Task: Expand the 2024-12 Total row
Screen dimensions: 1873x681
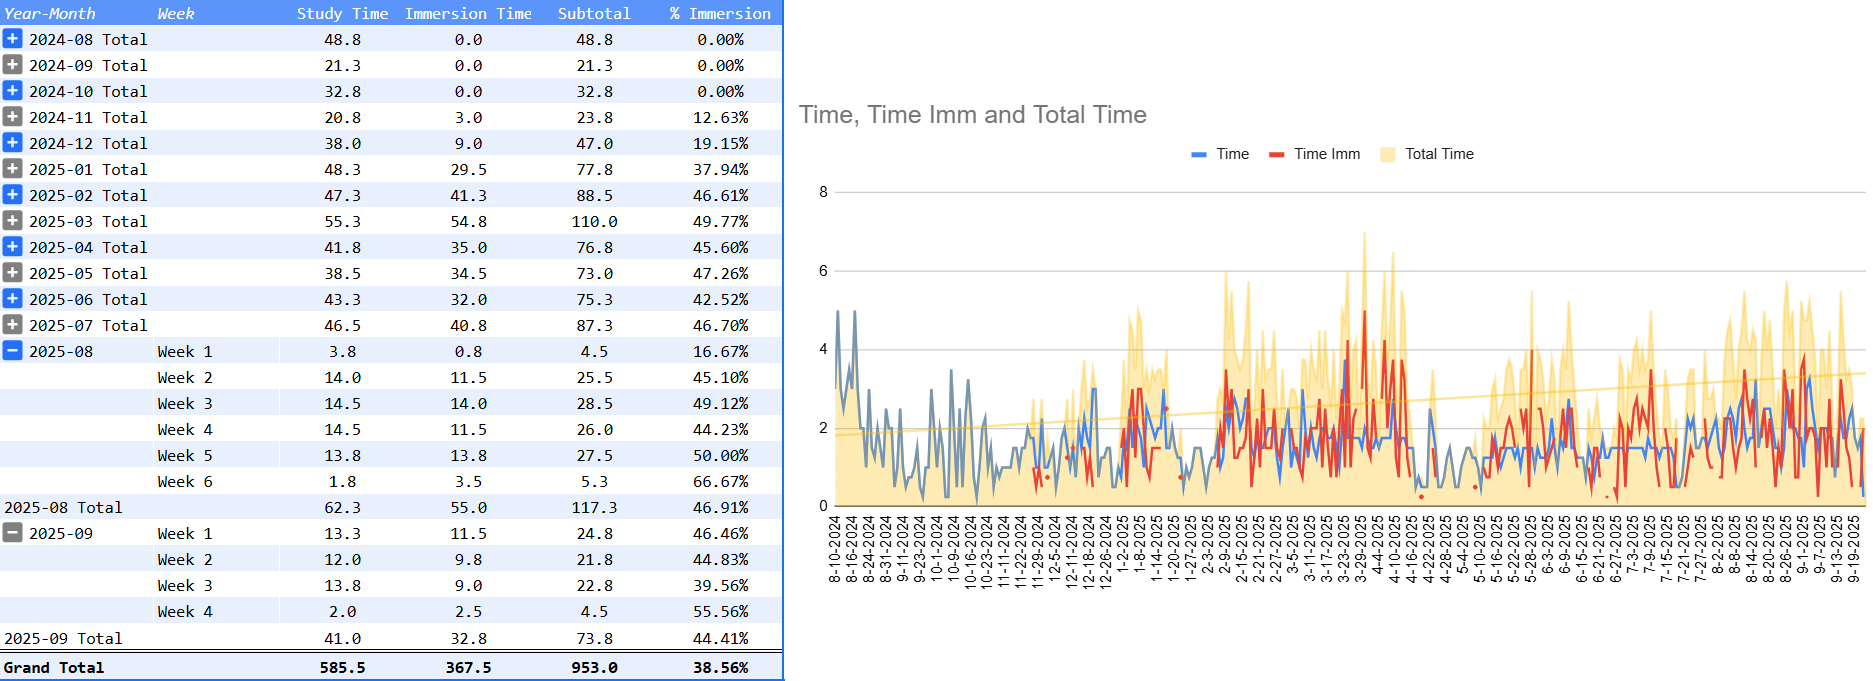Action: coord(12,143)
